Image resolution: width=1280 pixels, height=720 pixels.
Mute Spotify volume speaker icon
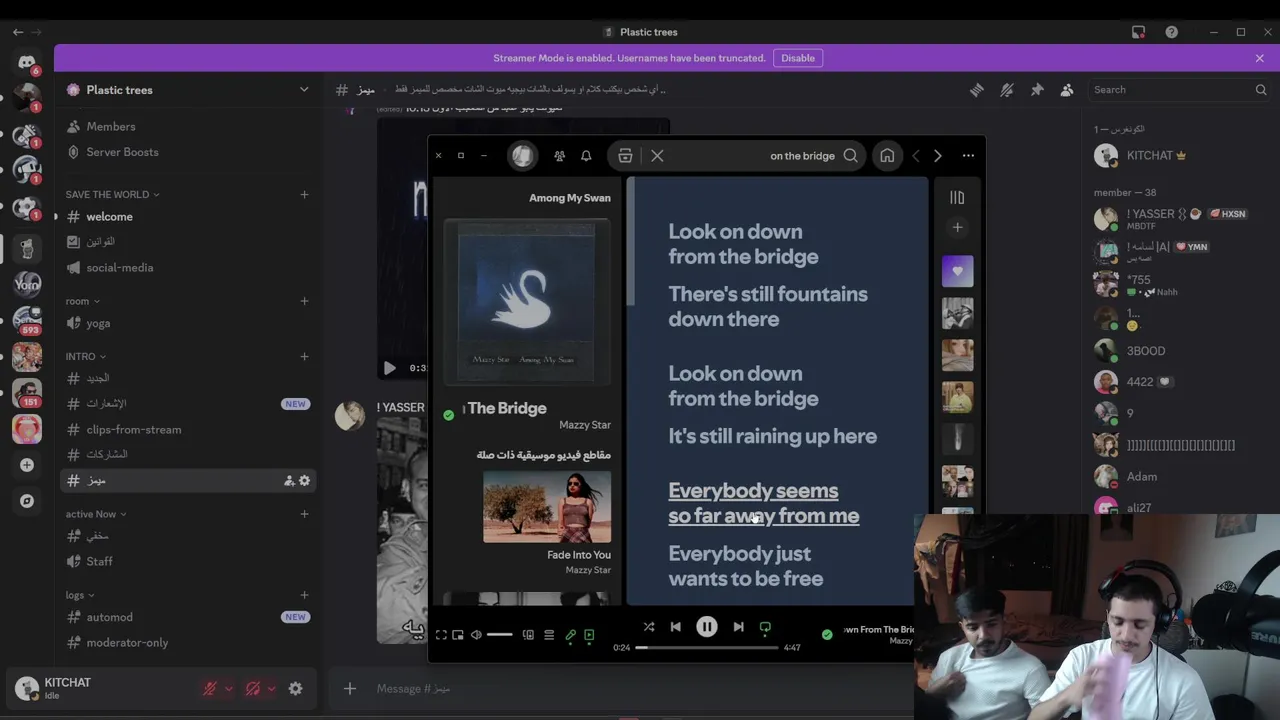(x=476, y=635)
